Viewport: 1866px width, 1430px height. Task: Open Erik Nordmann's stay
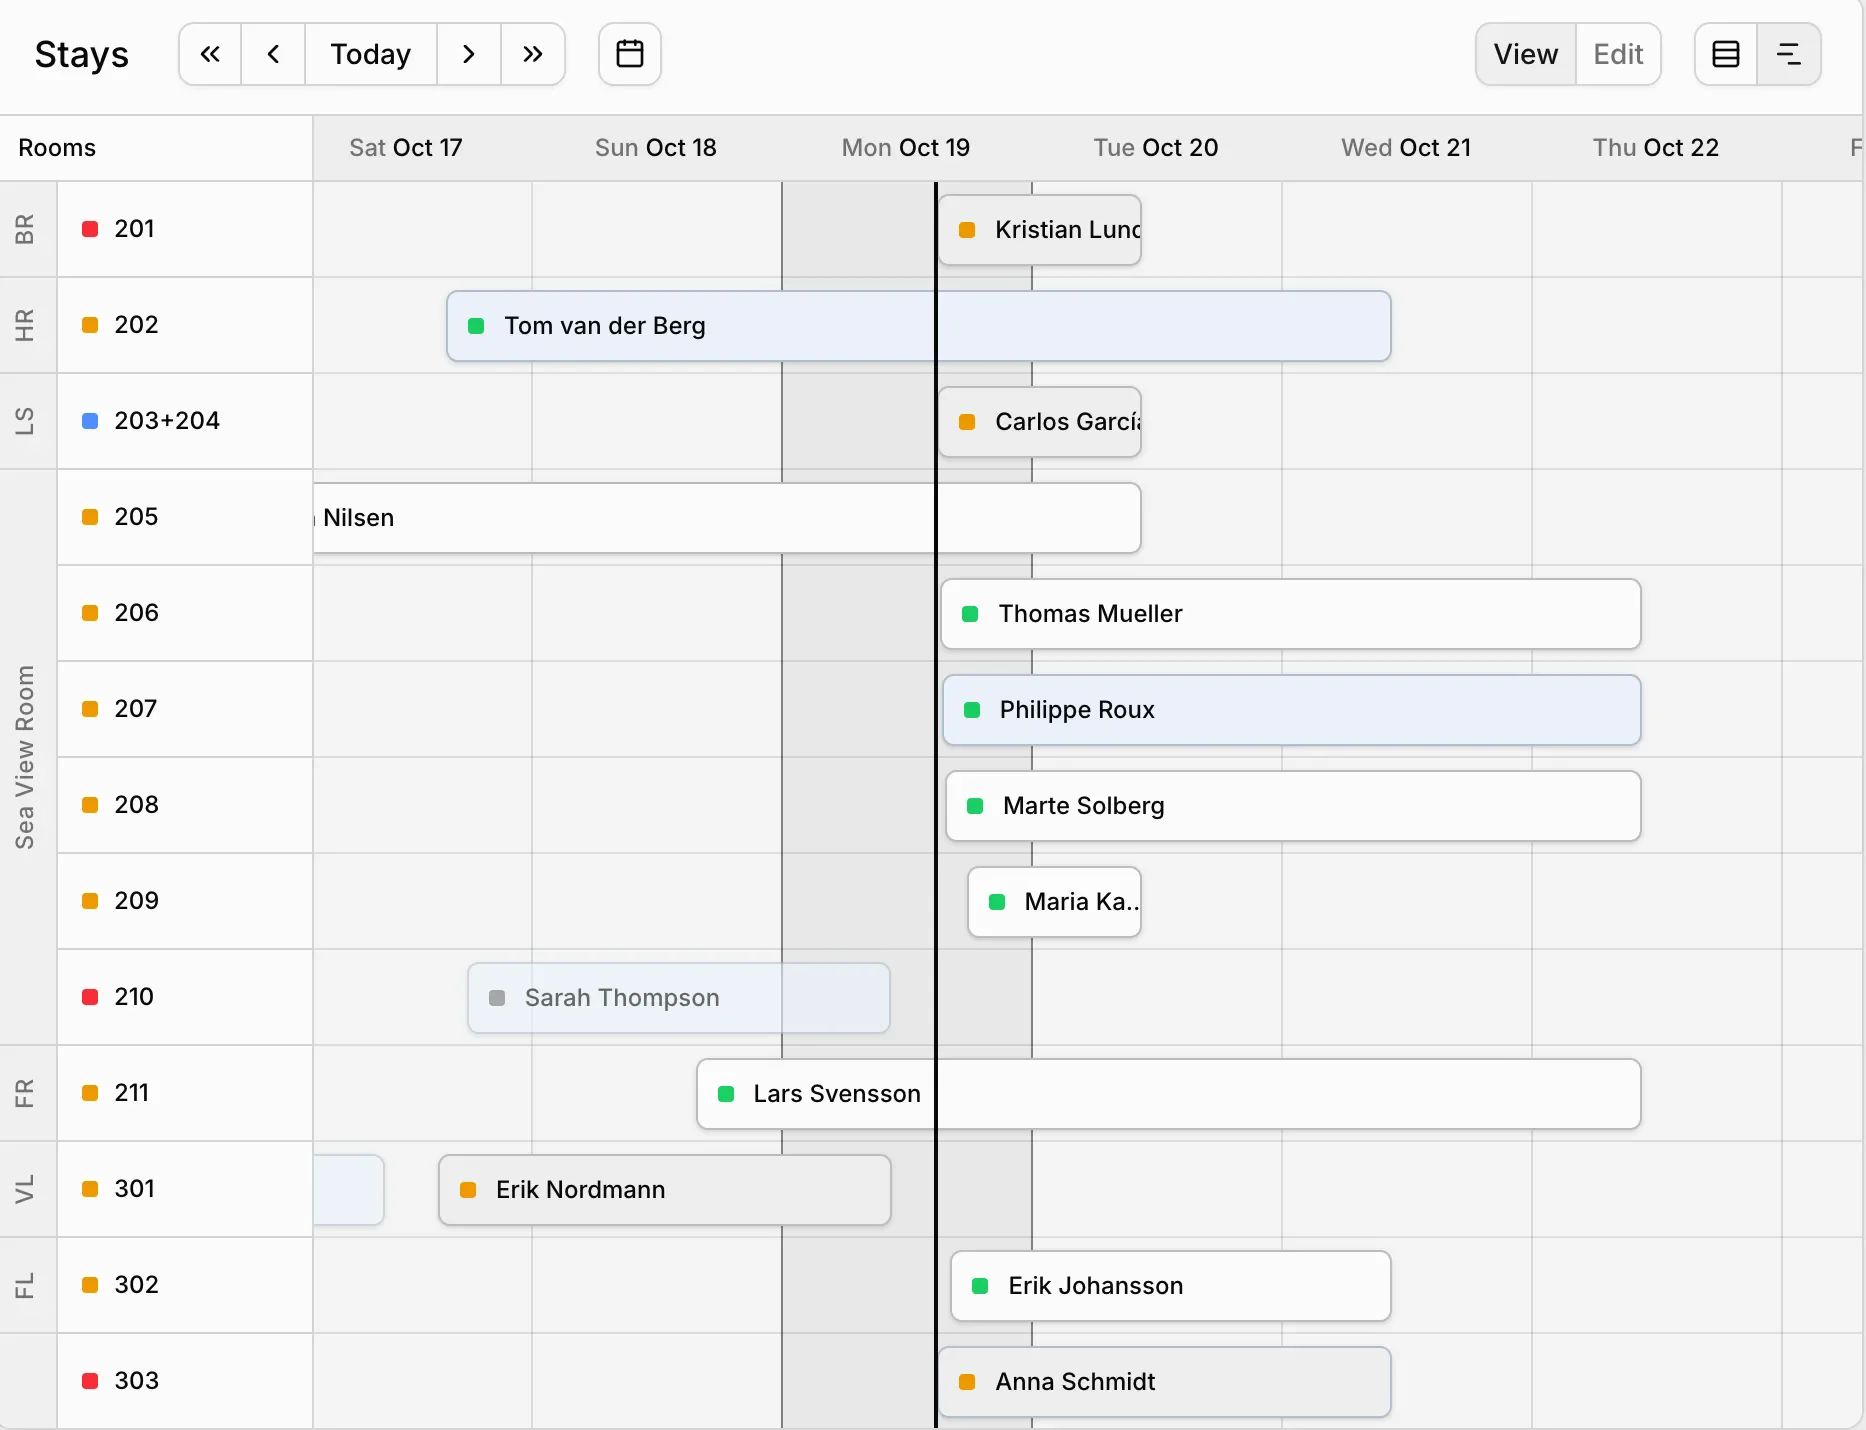point(665,1190)
